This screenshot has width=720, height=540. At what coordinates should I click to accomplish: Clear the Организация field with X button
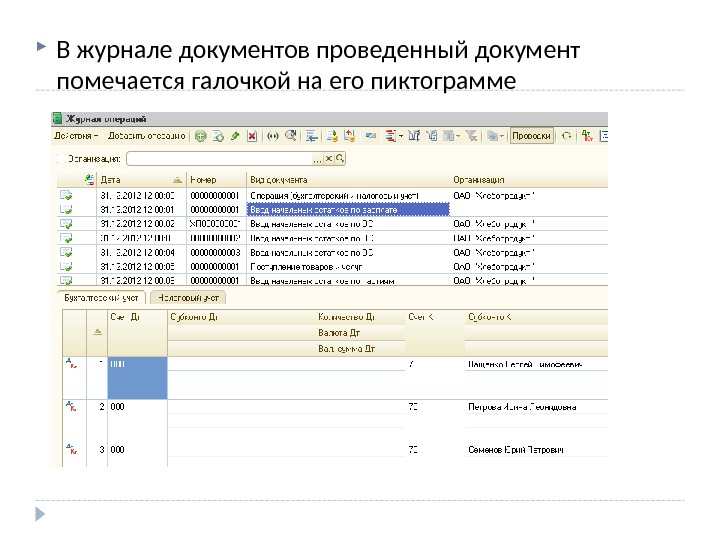(328, 159)
